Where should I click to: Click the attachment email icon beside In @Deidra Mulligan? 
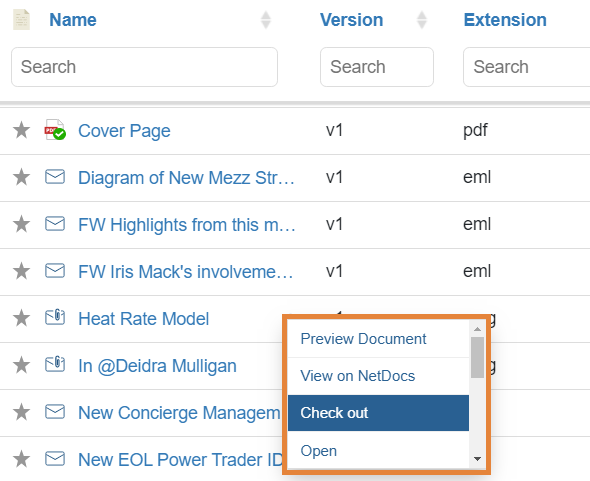[55, 364]
